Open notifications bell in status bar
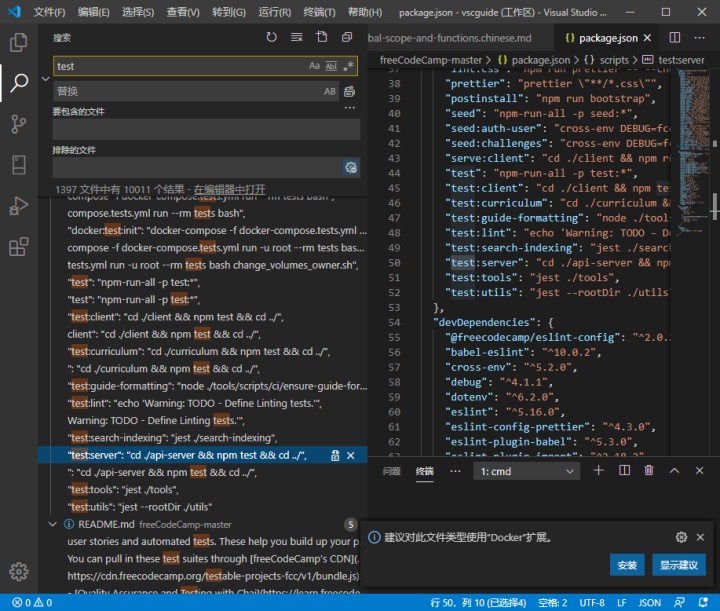The height and width of the screenshot is (611, 720). [703, 603]
